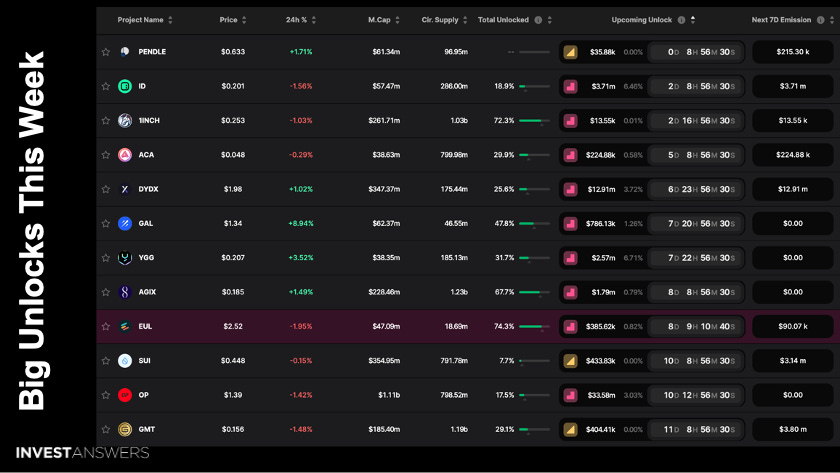Click ACA's 799.98m circulating supply

point(454,155)
